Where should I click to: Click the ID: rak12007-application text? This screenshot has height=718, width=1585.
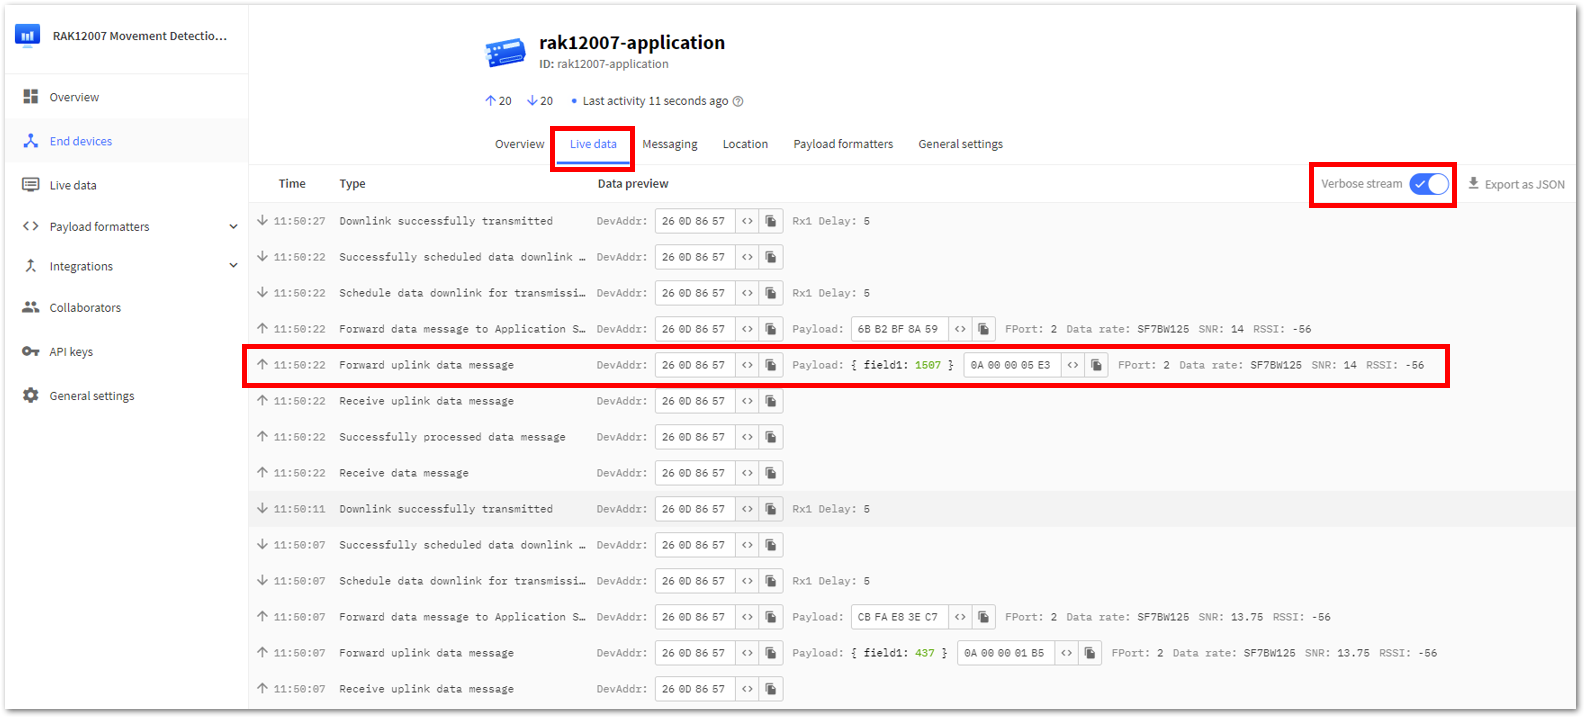click(x=604, y=64)
